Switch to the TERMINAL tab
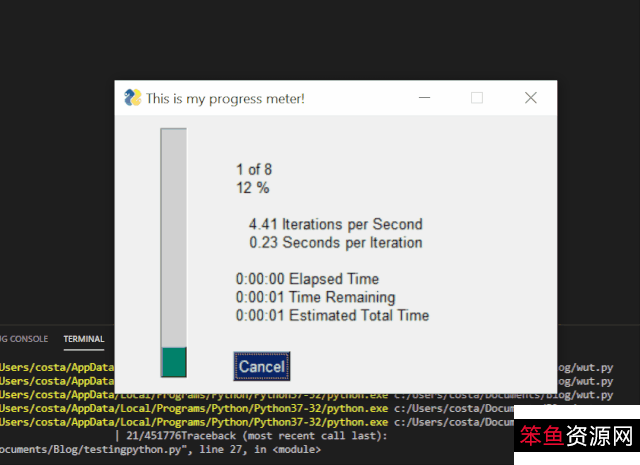The width and height of the screenshot is (640, 465). tap(84, 339)
